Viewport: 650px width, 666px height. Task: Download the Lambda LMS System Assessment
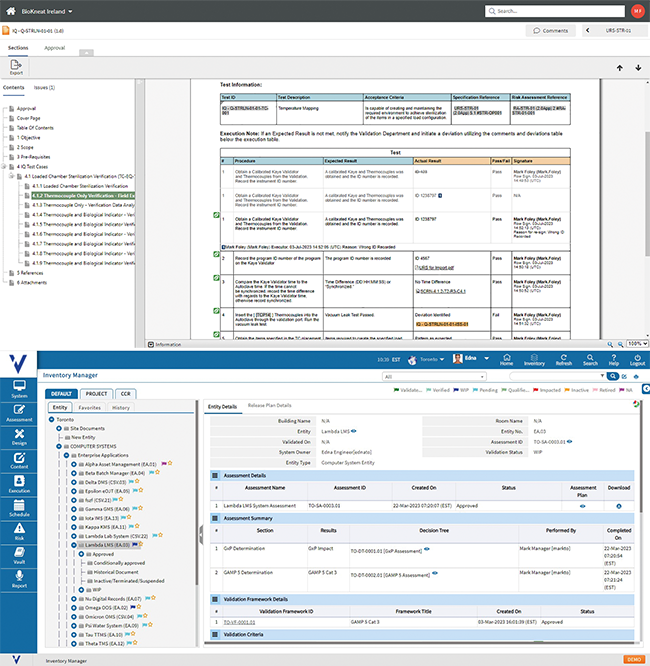[x=619, y=506]
